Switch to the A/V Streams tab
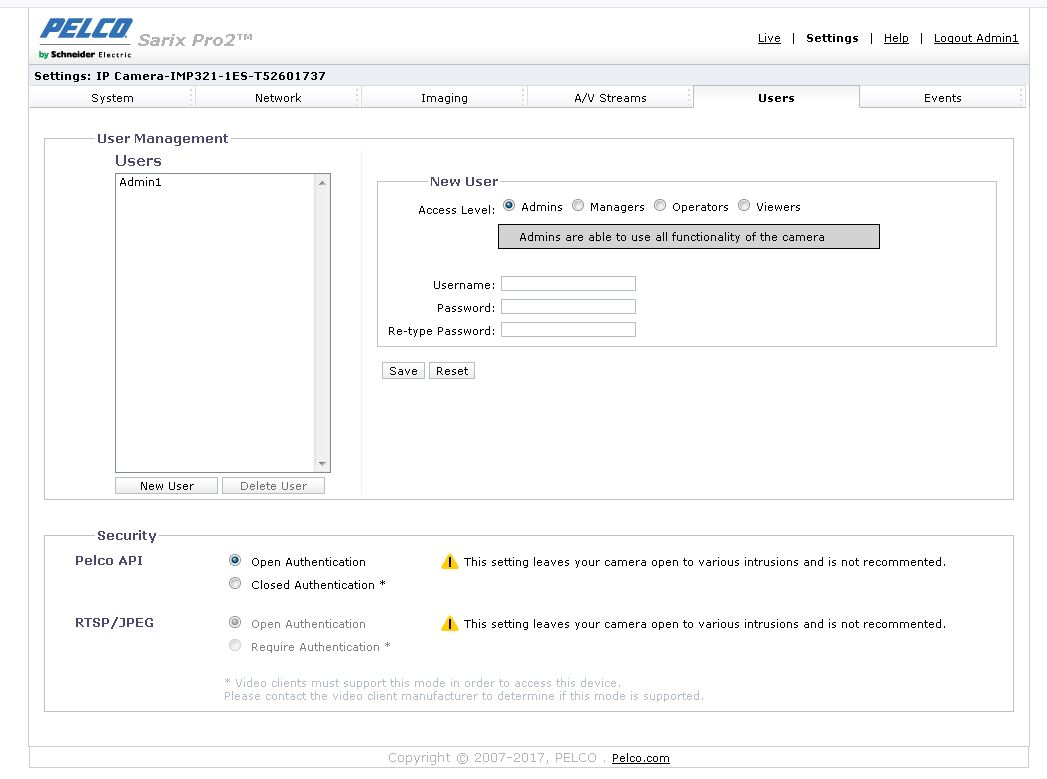 pos(610,97)
